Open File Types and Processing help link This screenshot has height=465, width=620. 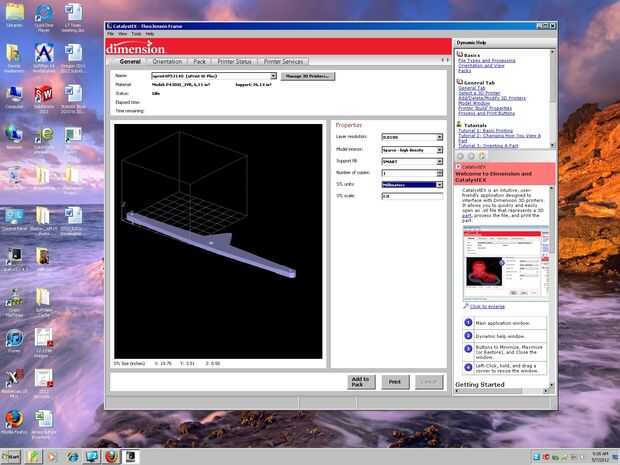point(487,60)
